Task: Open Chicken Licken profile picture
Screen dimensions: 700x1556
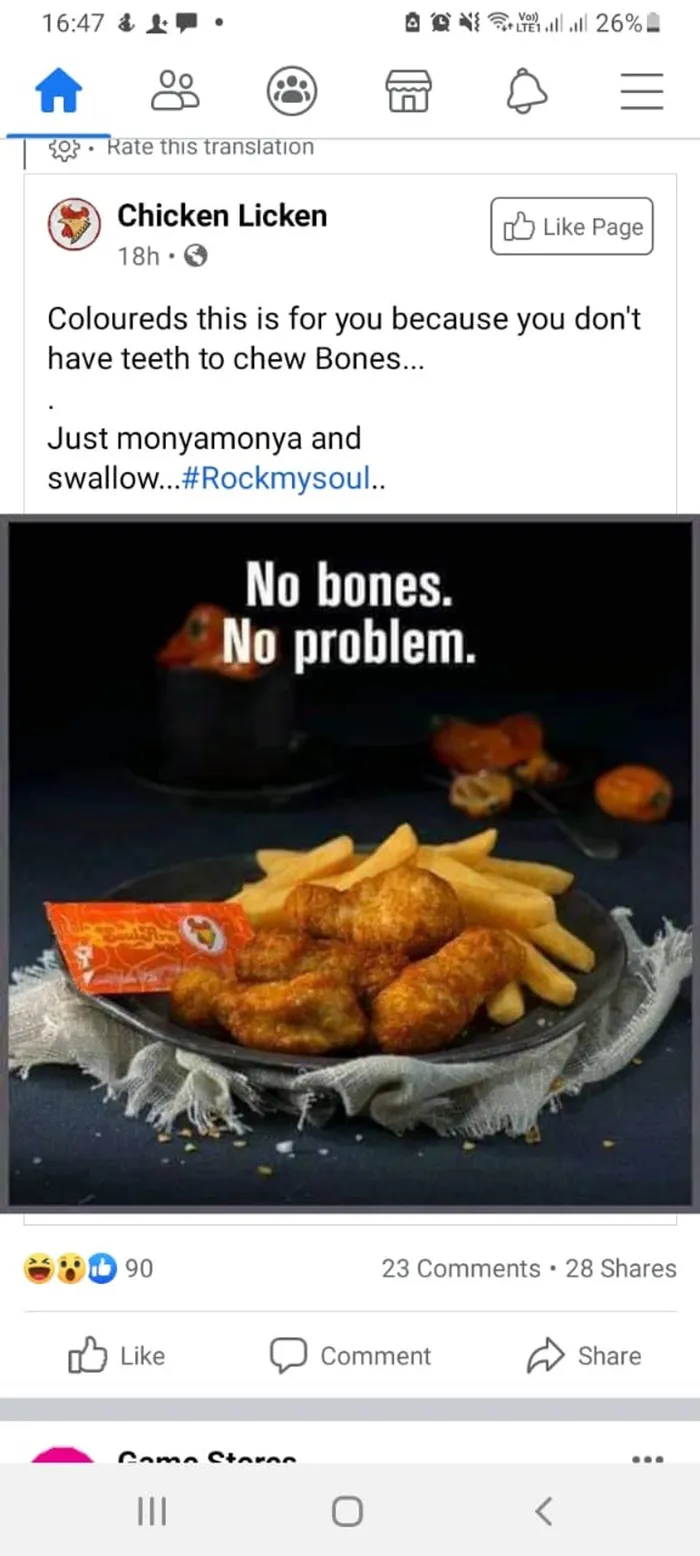Action: [x=75, y=225]
